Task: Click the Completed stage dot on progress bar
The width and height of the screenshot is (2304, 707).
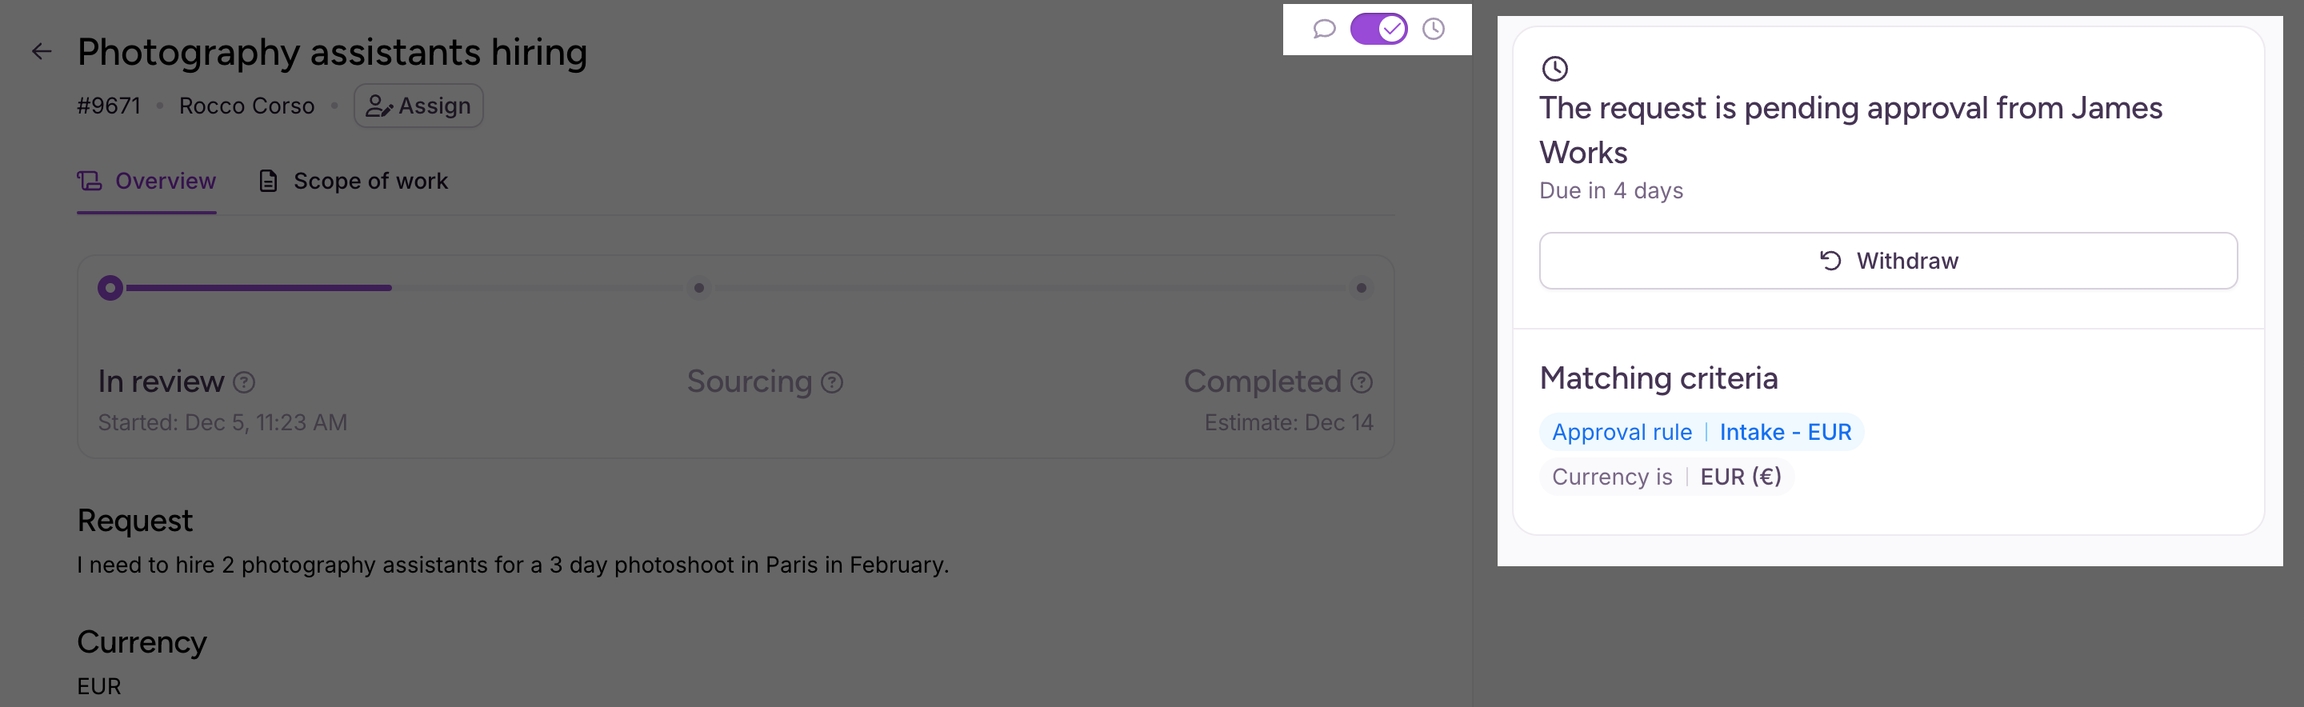Action: pyautogui.click(x=1361, y=288)
